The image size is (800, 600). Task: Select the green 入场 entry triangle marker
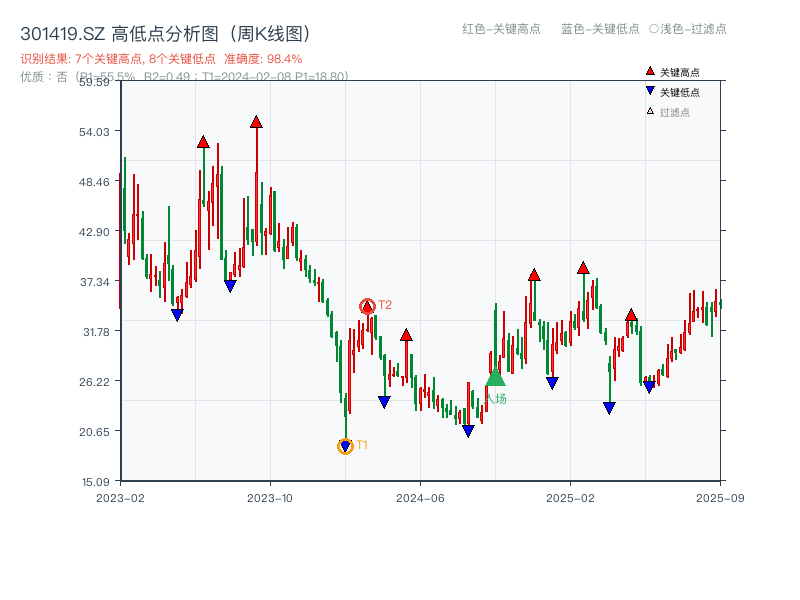495,381
